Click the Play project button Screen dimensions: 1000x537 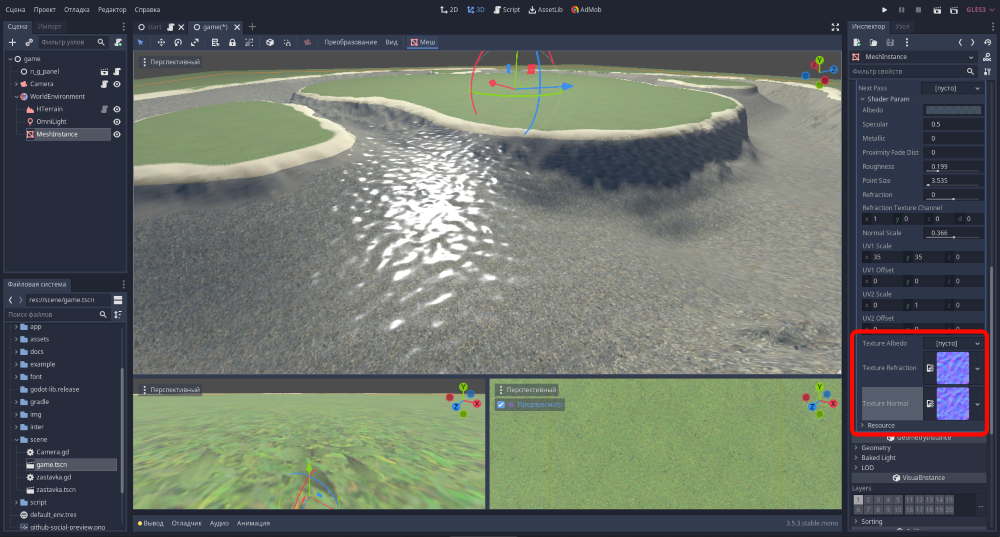(x=885, y=9)
